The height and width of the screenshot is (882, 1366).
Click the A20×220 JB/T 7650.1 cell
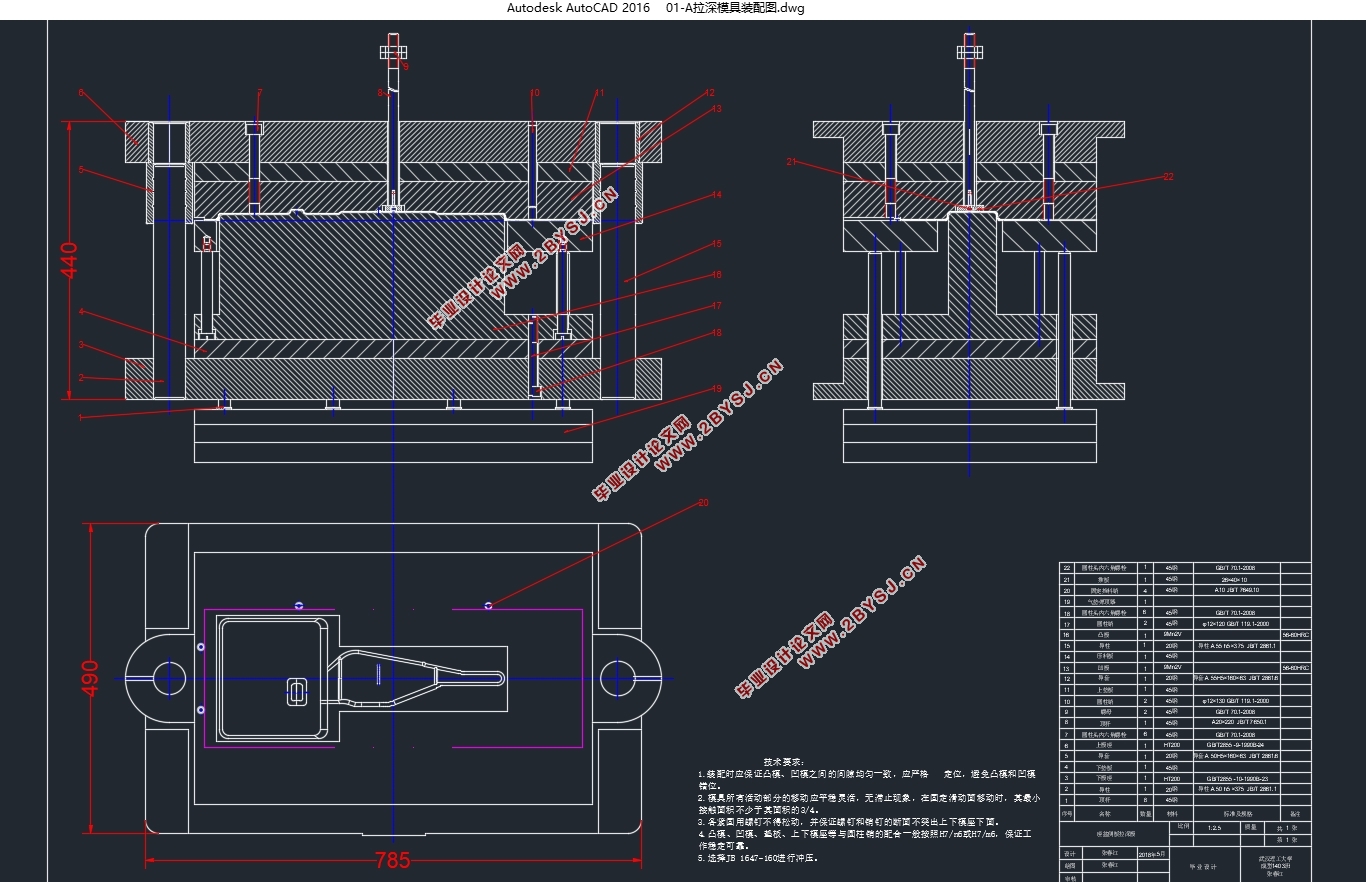1238,722
